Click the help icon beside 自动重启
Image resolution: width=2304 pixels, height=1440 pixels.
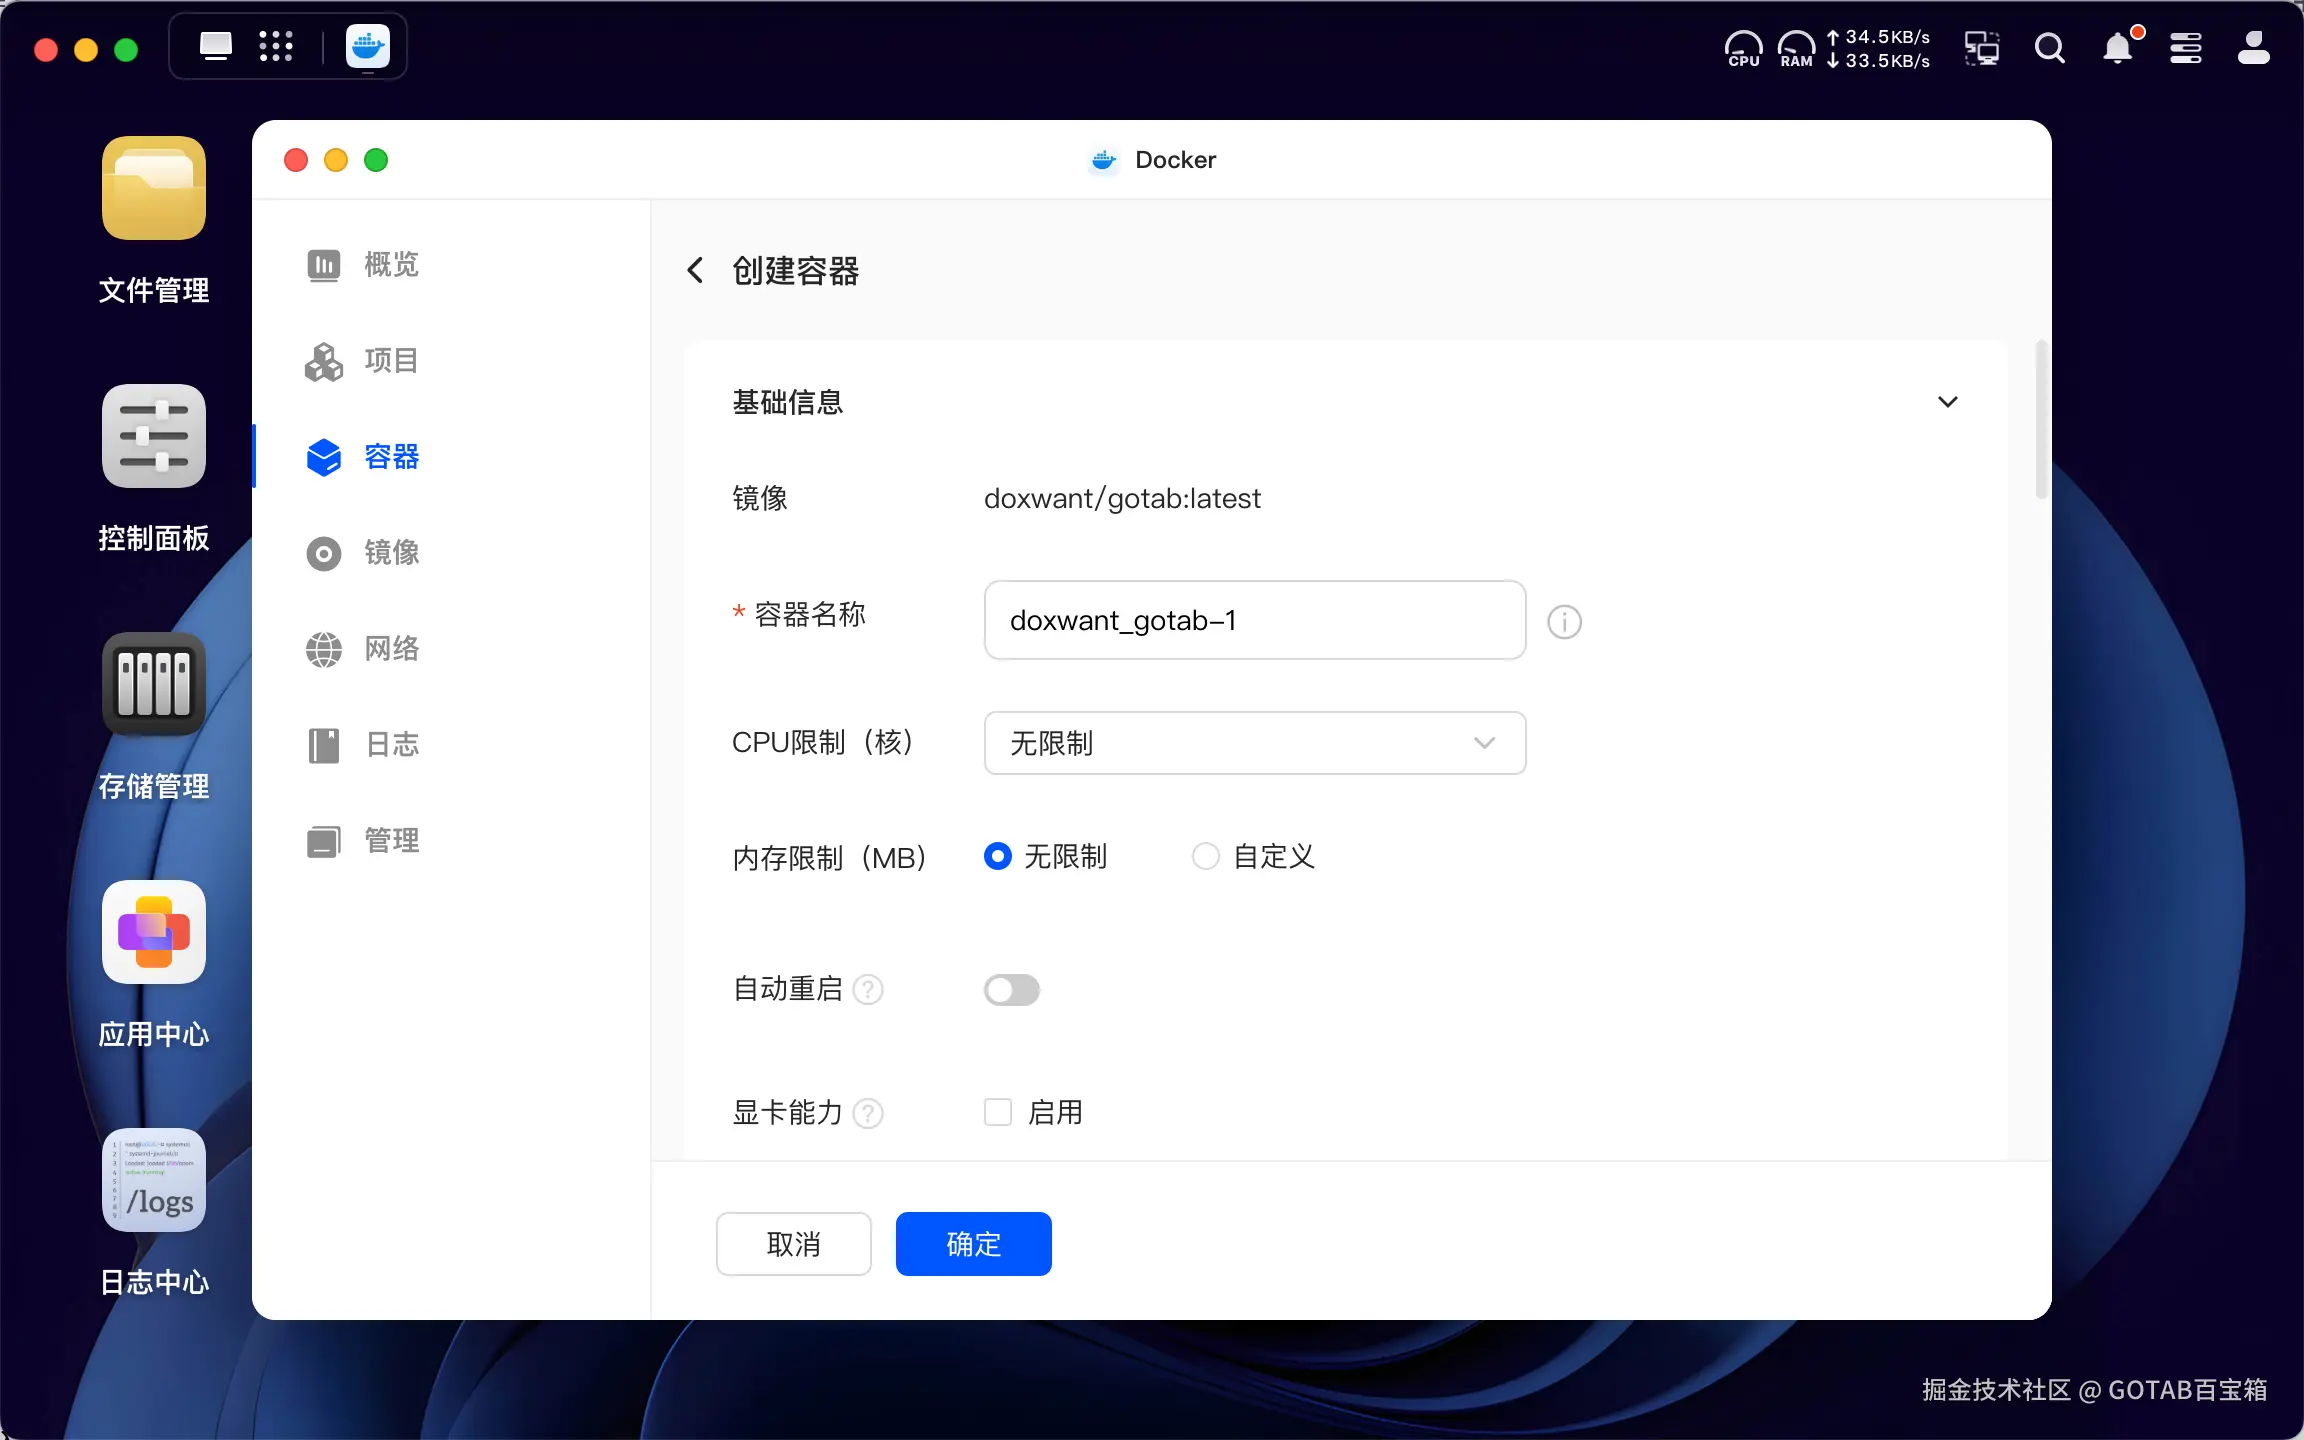[868, 990]
